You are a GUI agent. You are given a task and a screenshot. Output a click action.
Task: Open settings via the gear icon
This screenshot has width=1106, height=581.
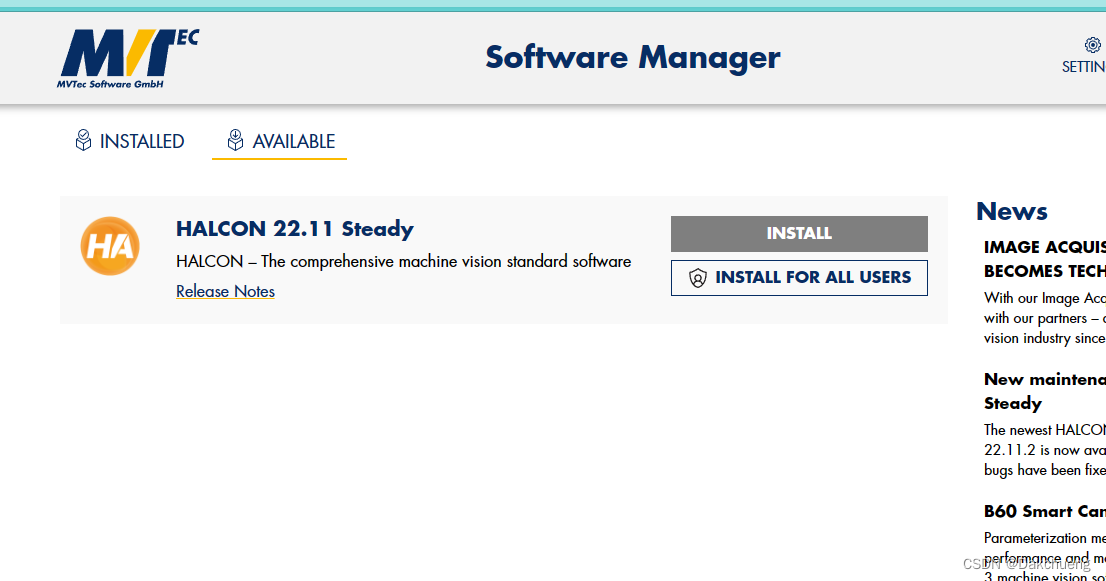click(x=1092, y=45)
